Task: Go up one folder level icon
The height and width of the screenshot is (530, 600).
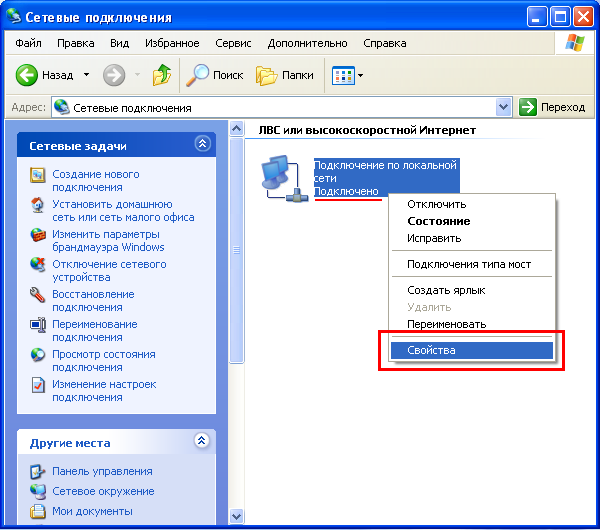Action: pos(162,75)
